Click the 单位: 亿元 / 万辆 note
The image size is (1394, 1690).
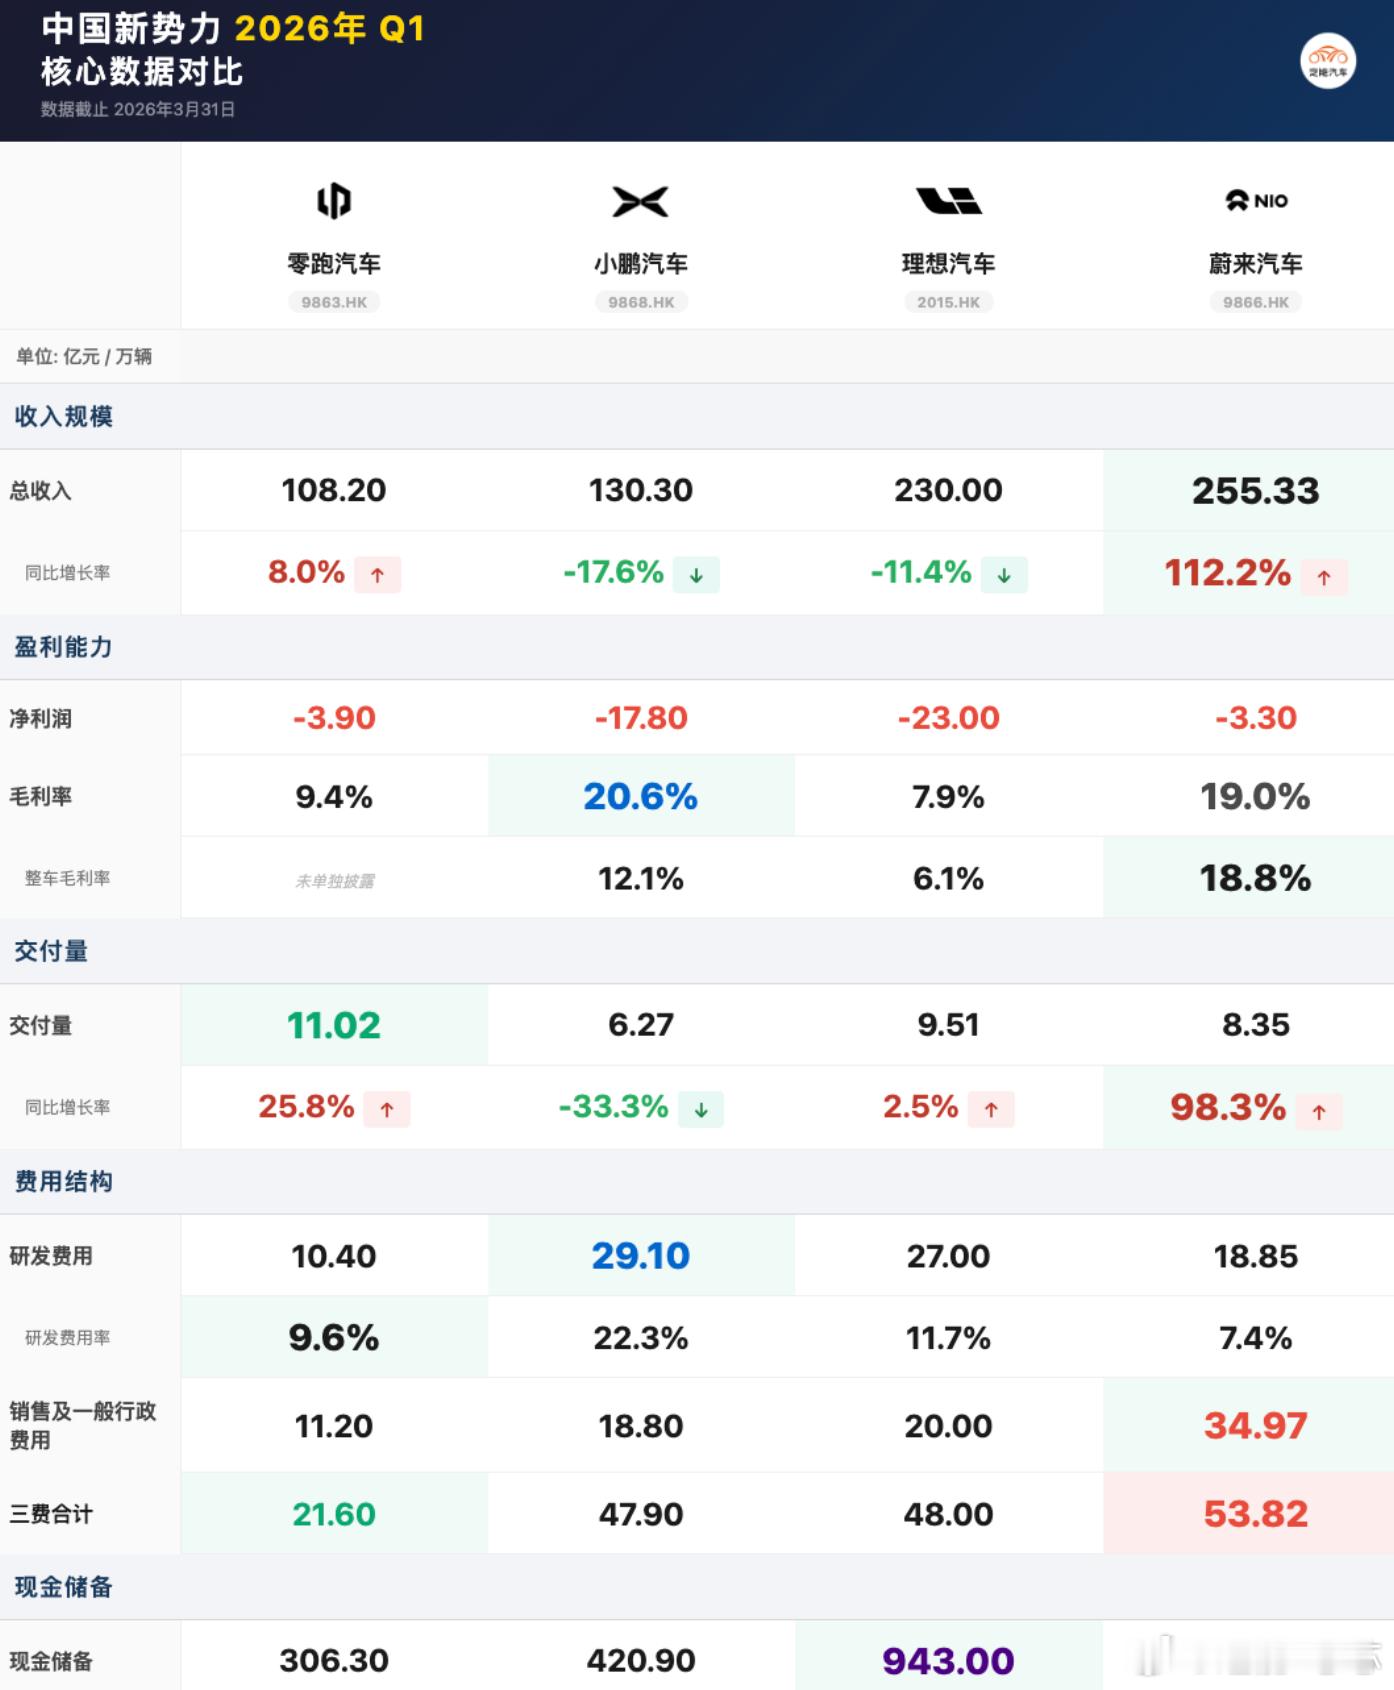point(84,357)
